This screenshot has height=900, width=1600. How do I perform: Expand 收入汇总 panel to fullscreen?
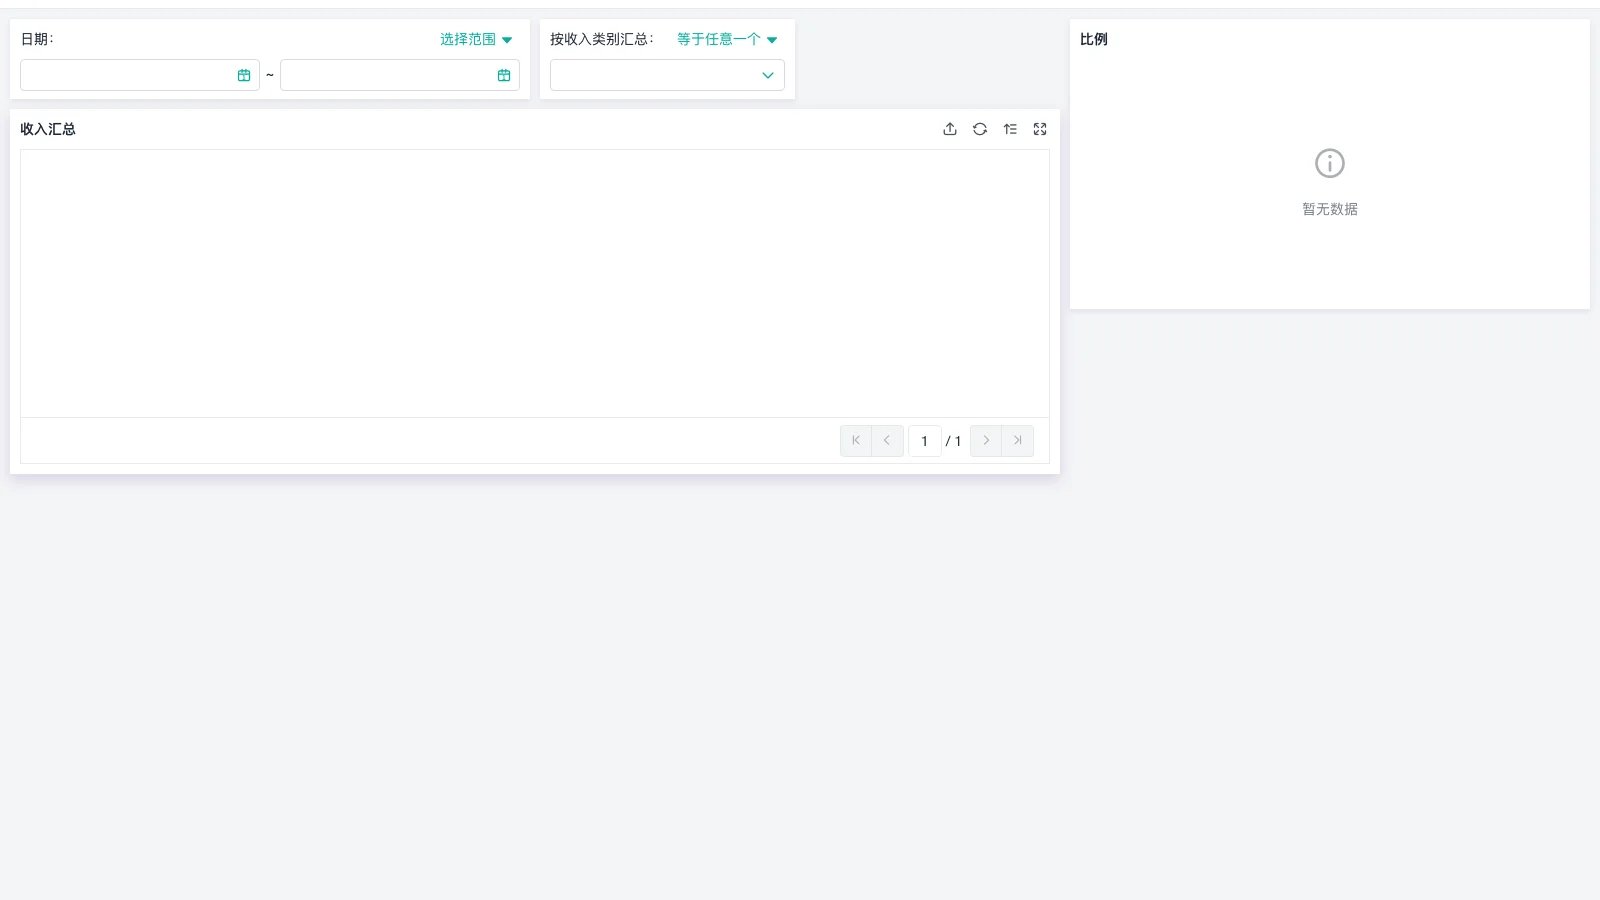[1040, 129]
